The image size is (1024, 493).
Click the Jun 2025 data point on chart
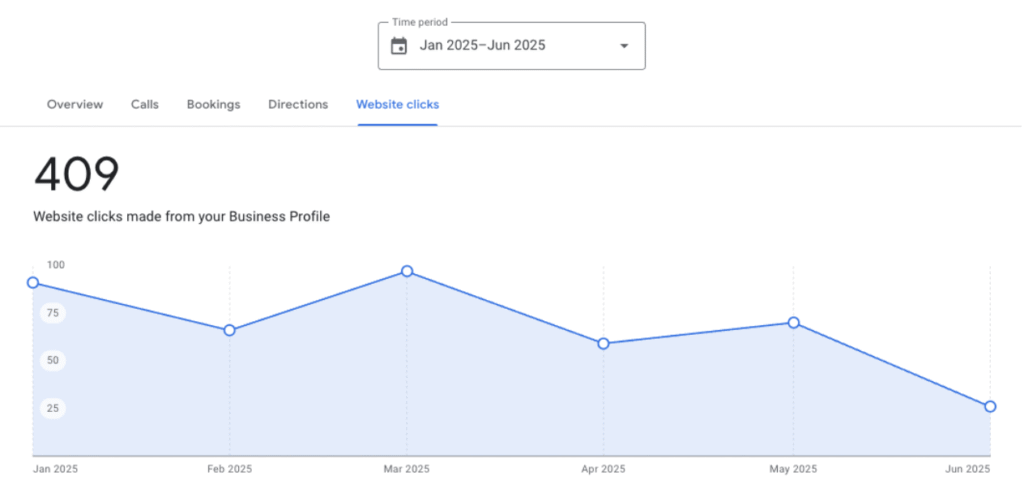(990, 407)
